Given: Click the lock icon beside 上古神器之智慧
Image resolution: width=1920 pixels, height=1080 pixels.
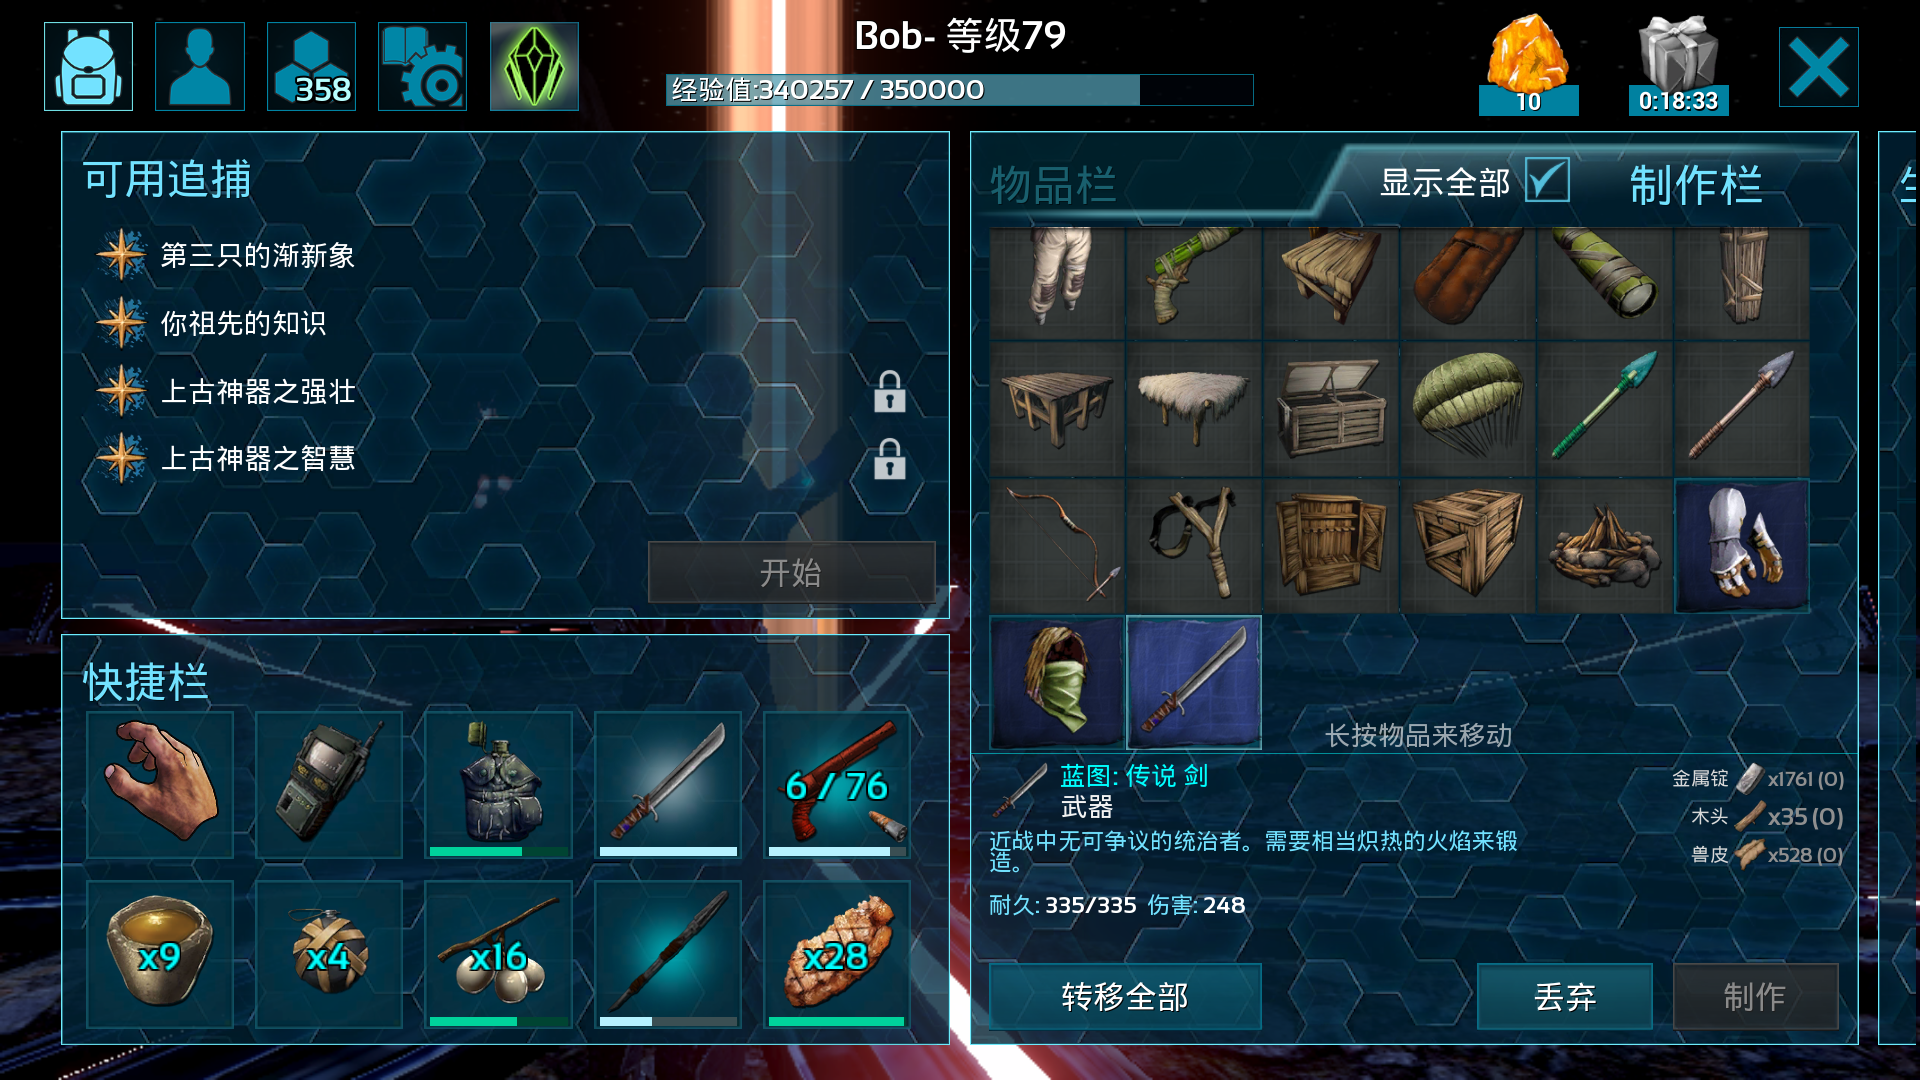Looking at the screenshot, I should coord(889,459).
